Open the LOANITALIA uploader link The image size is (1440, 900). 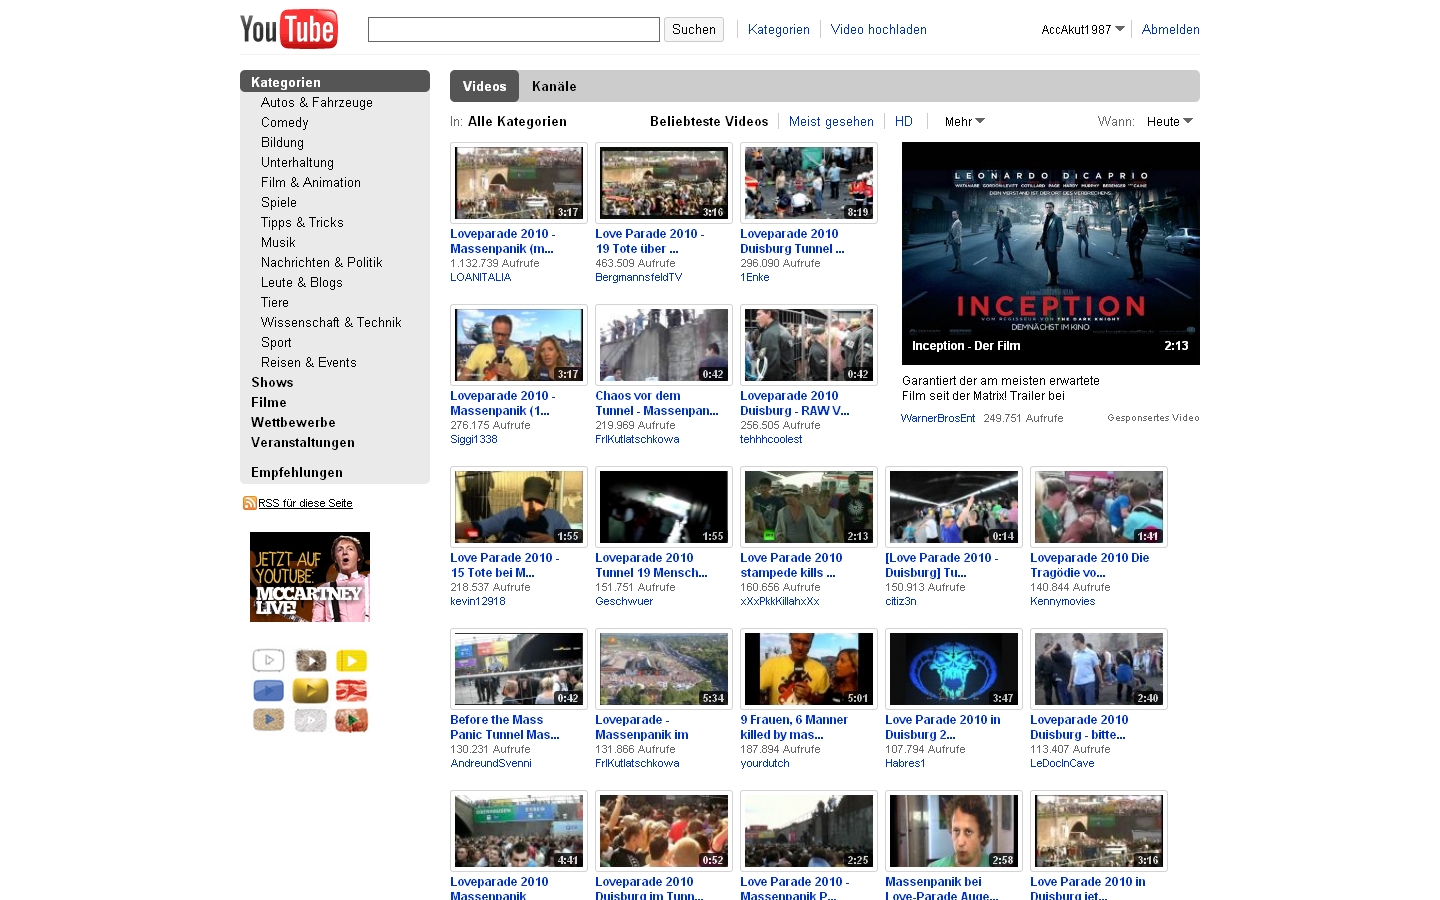coord(481,277)
